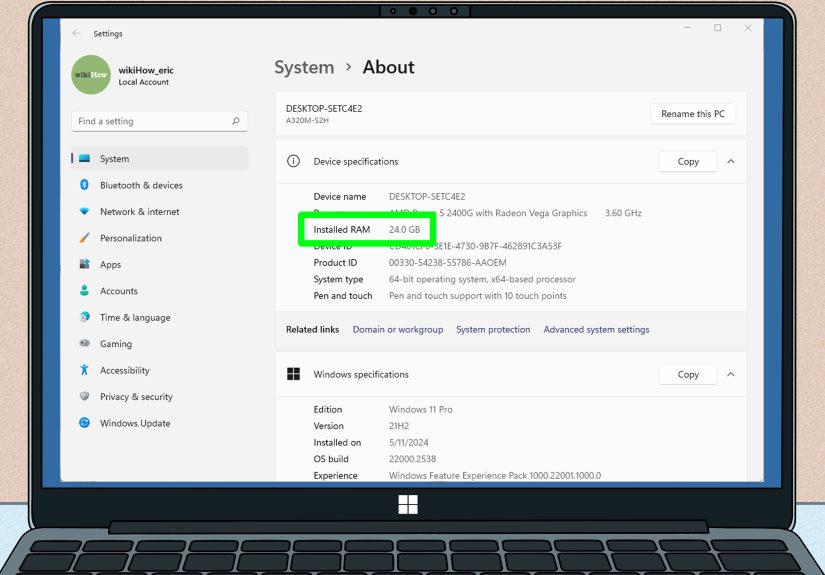The image size is (825, 575).
Task: Copy the Windows specifications
Action: pyautogui.click(x=688, y=374)
